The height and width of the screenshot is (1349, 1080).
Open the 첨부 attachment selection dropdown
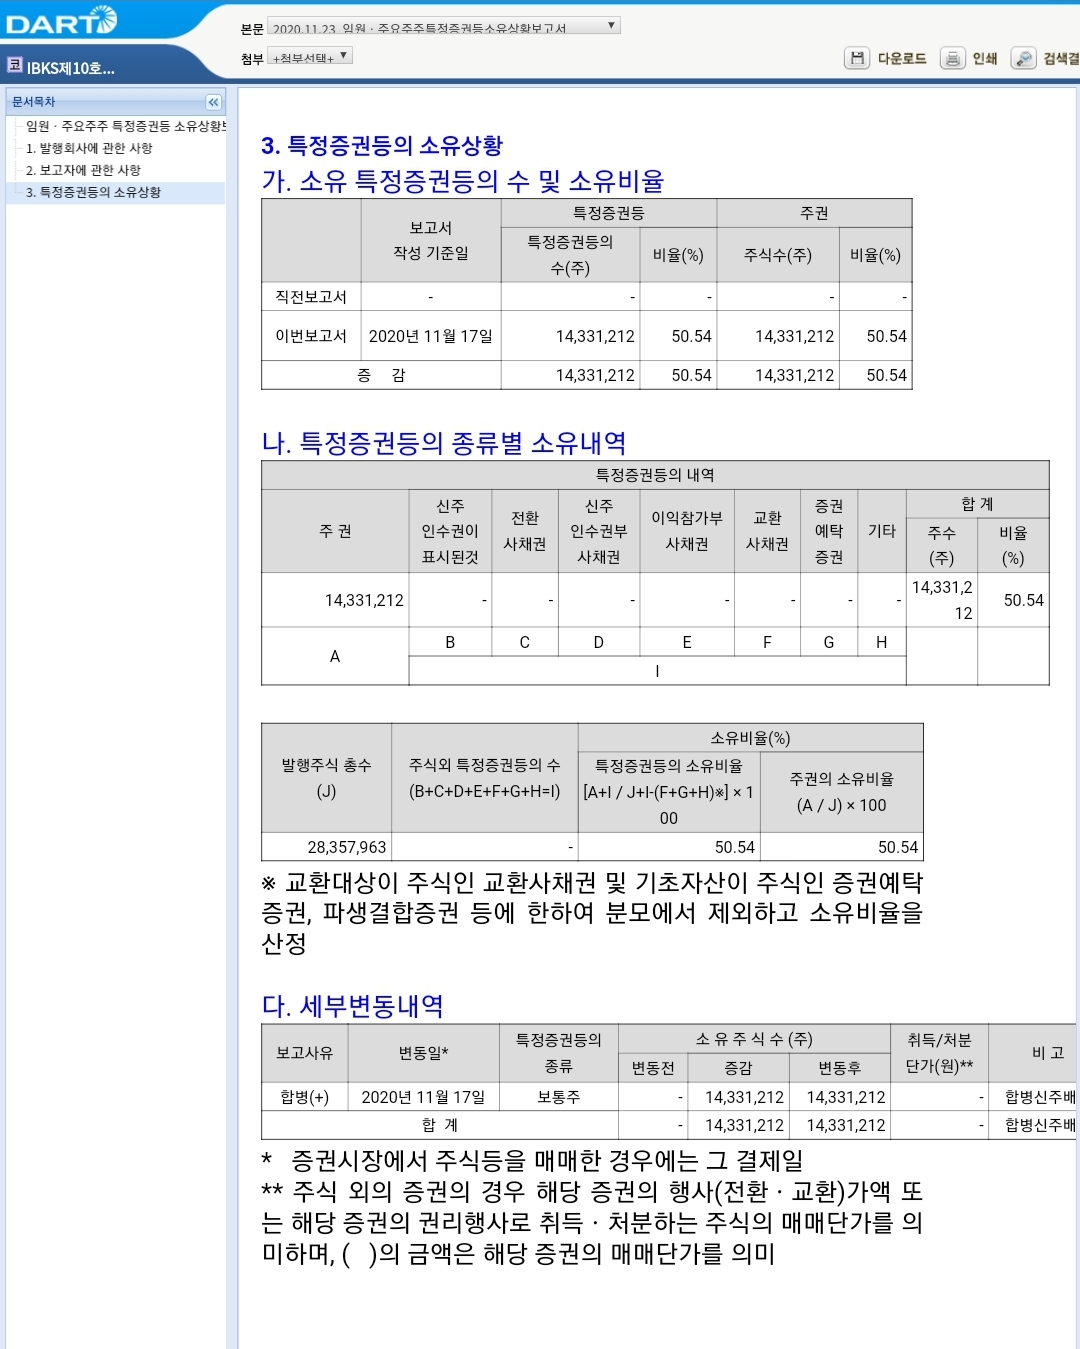(x=310, y=56)
